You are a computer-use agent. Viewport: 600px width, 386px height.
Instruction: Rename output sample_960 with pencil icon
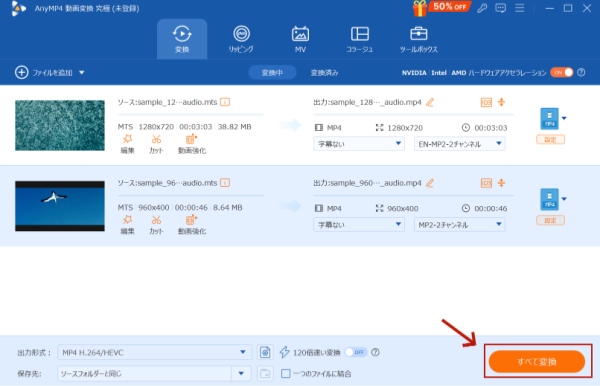pos(430,183)
